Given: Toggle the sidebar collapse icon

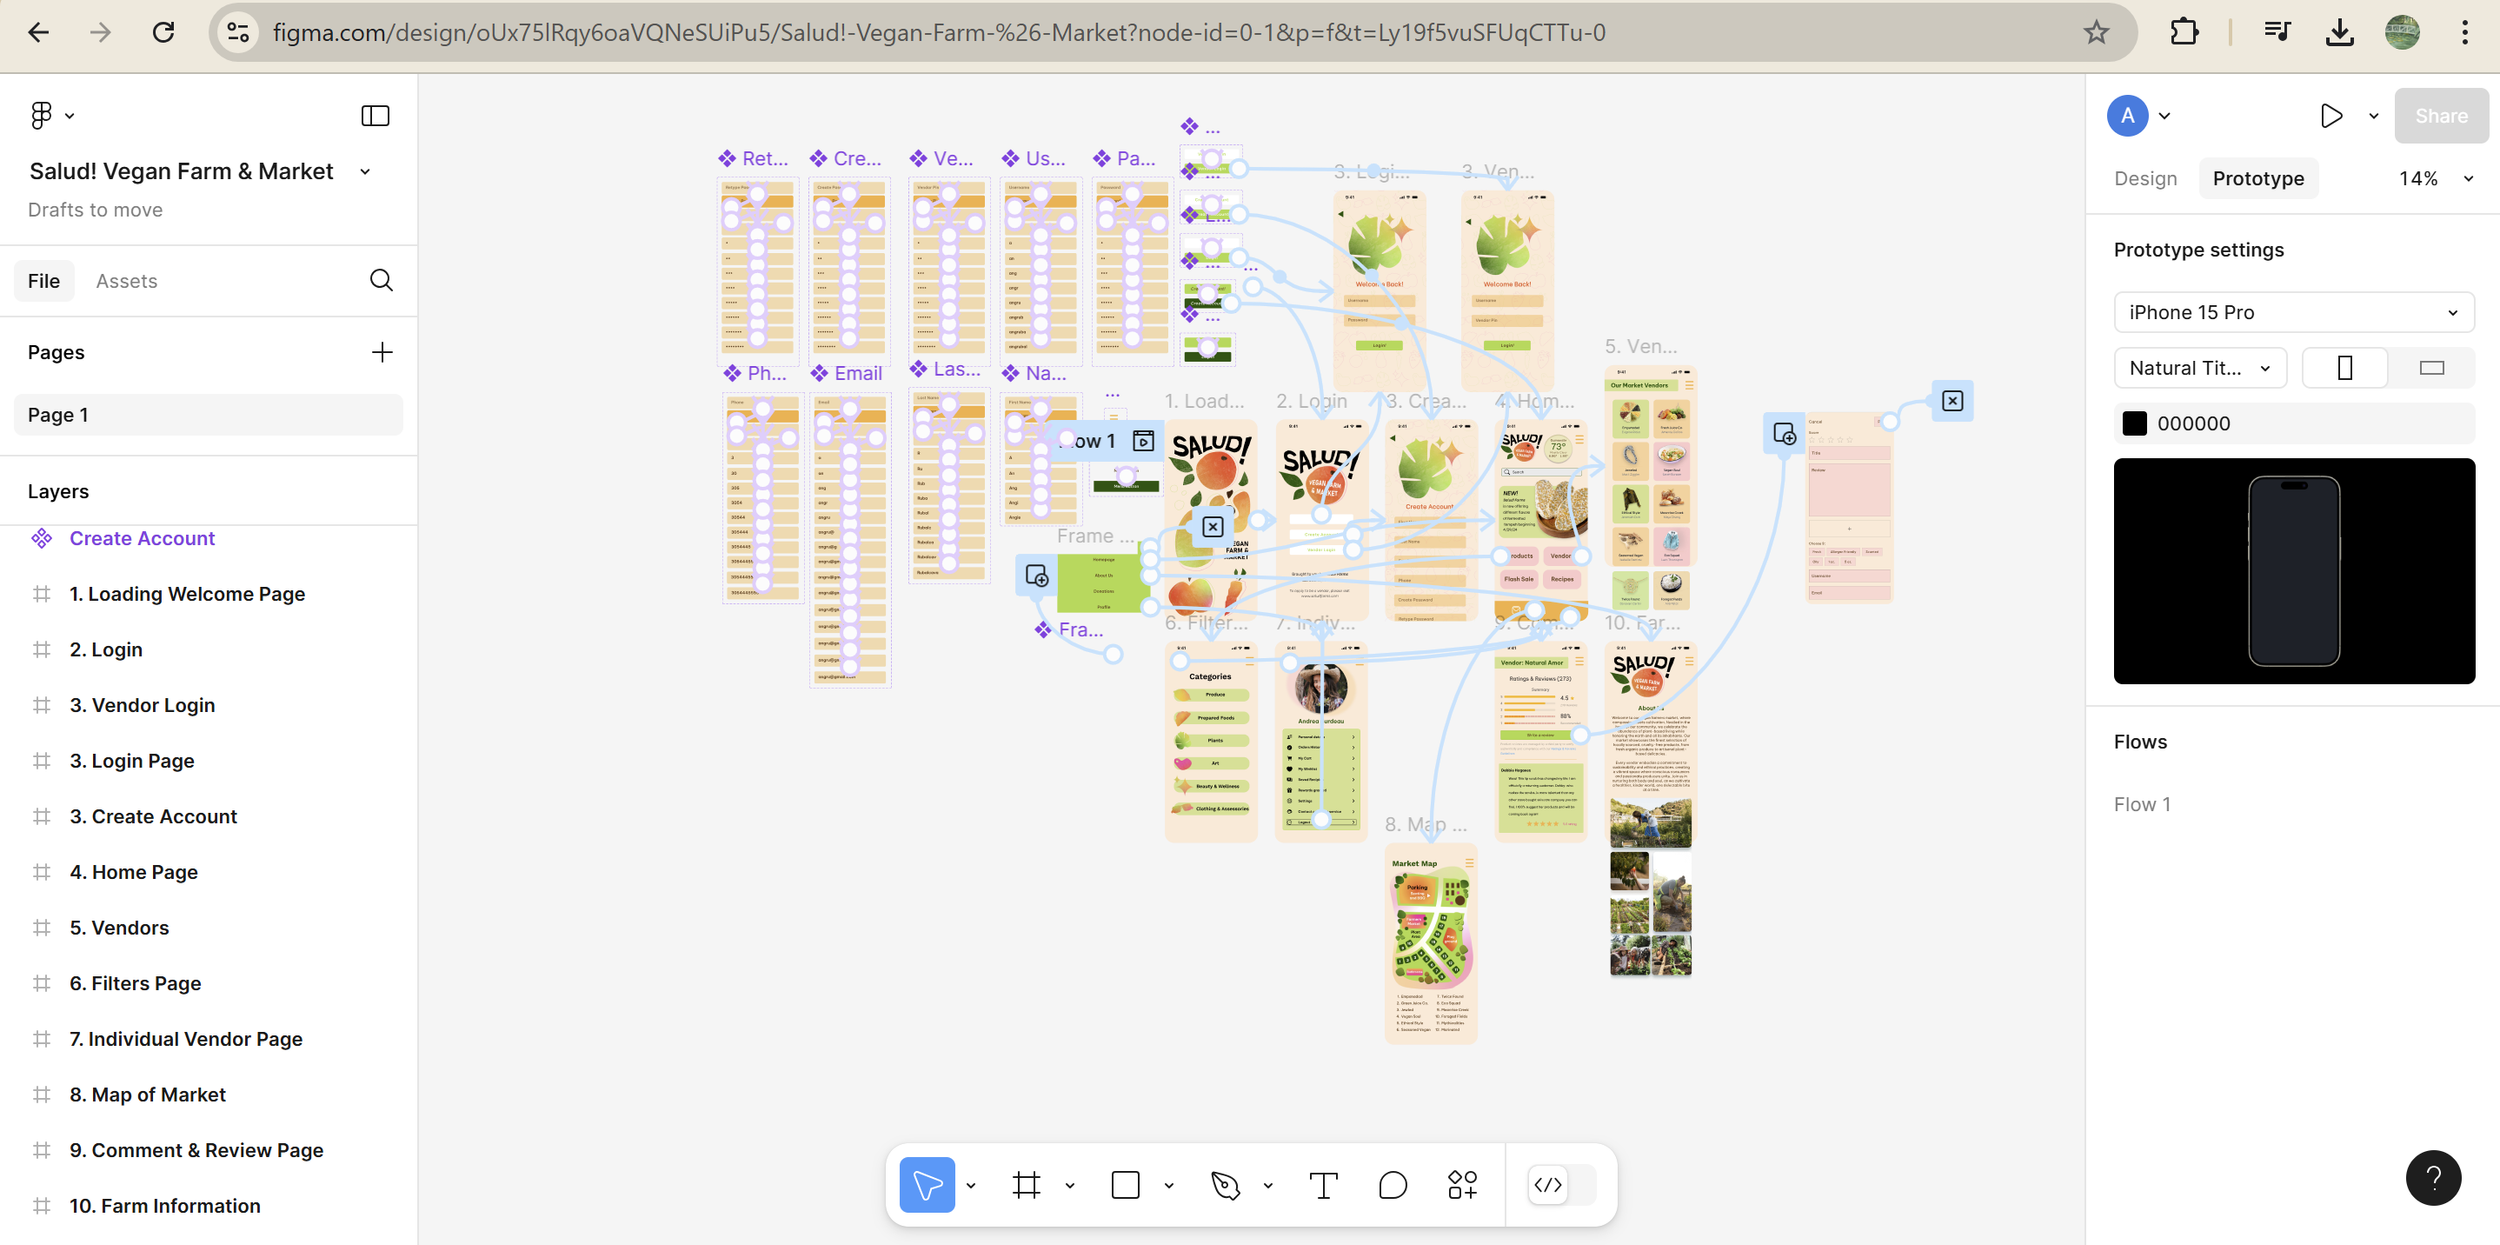Looking at the screenshot, I should point(375,115).
